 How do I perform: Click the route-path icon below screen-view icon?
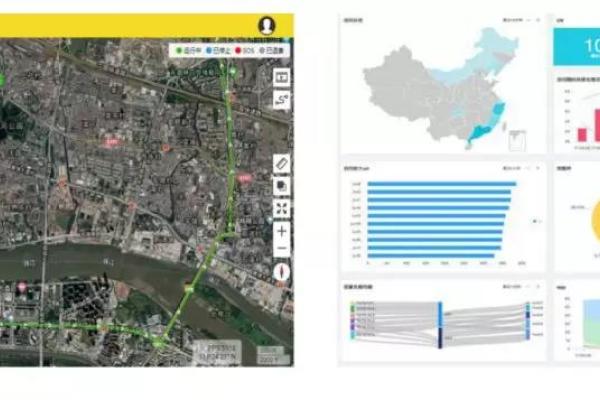pyautogui.click(x=282, y=100)
